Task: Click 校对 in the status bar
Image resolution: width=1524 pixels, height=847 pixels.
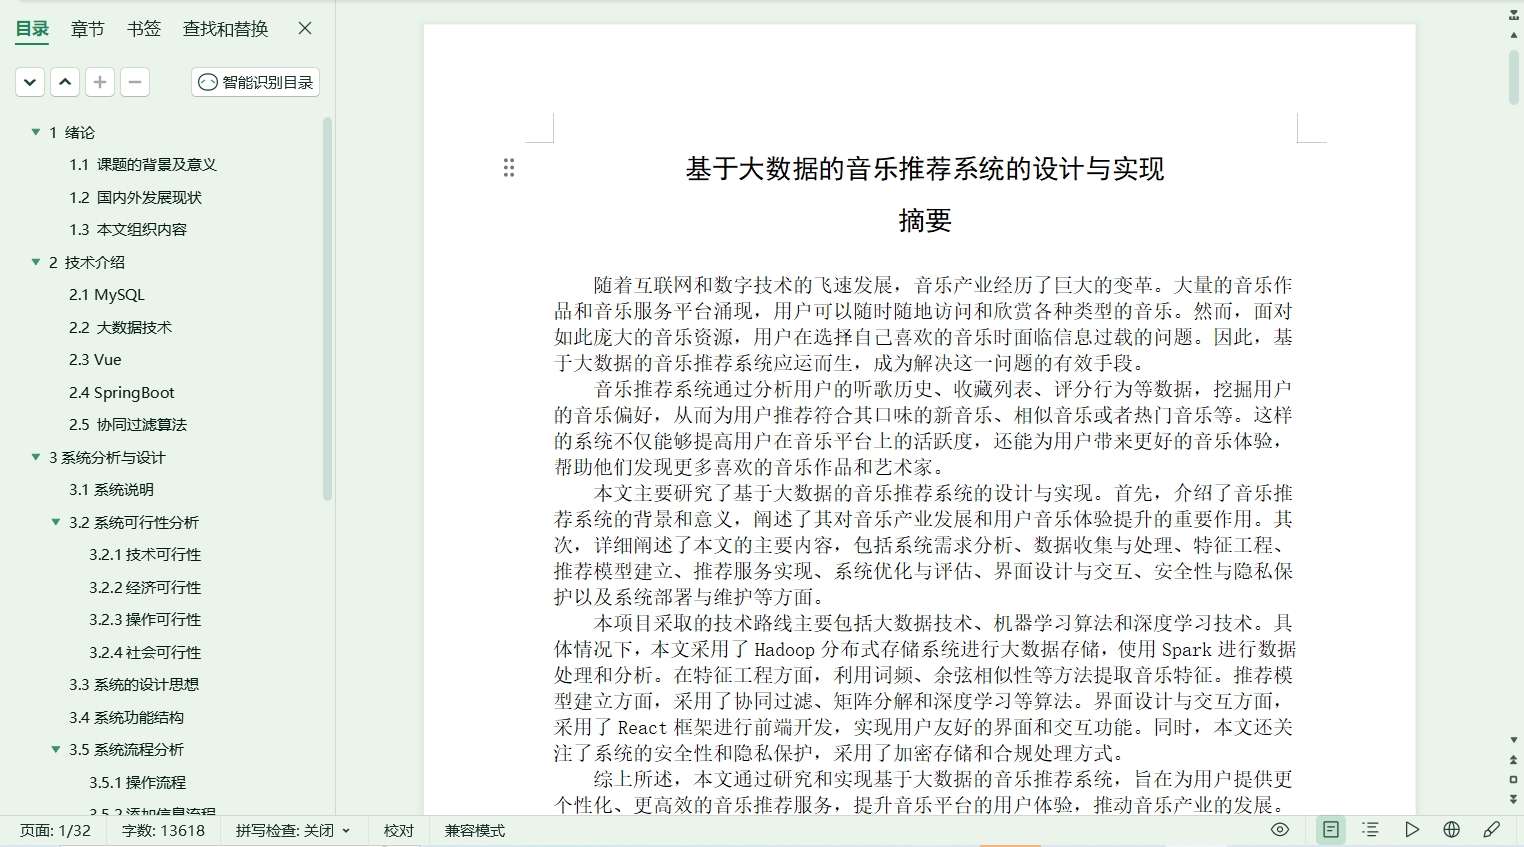Action: coord(399,831)
